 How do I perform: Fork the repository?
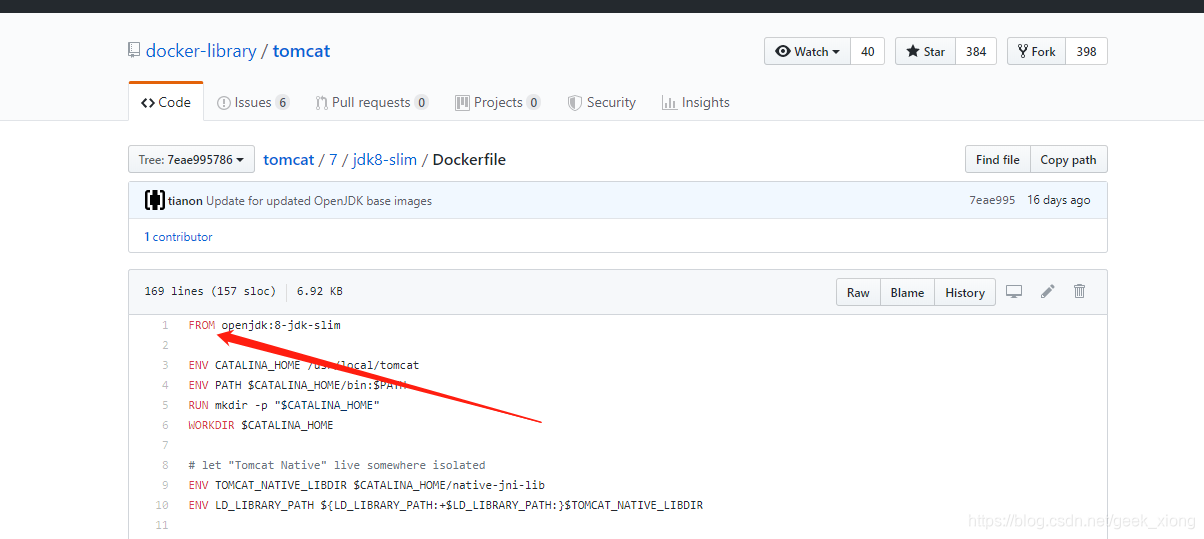pyautogui.click(x=1036, y=52)
